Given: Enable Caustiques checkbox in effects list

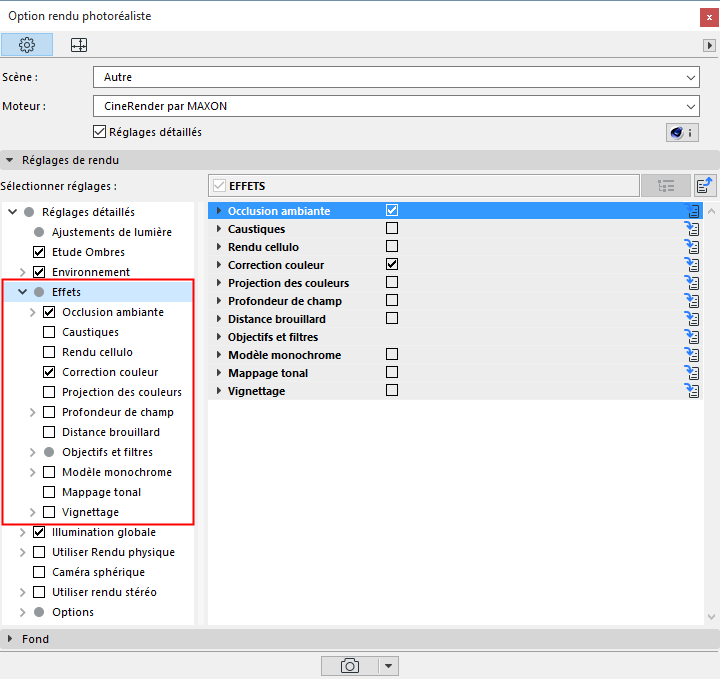Looking at the screenshot, I should coord(392,228).
